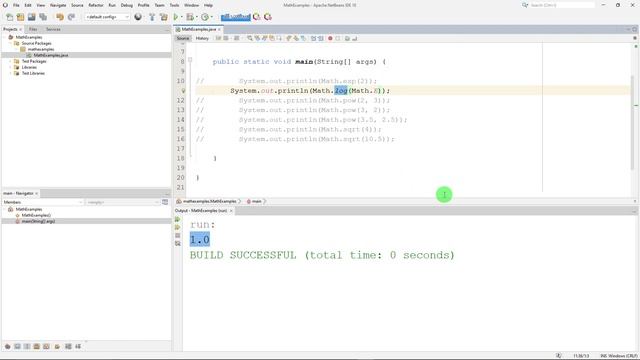
Task: Open the Tools menu
Action: click(174, 5)
